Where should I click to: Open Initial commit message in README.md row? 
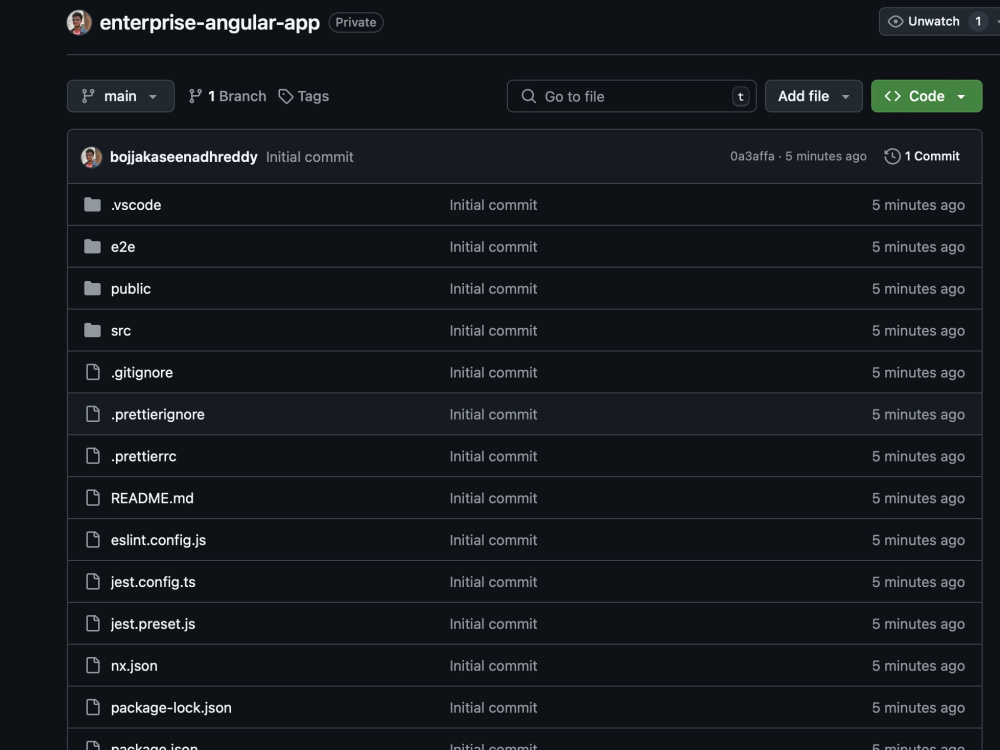pyautogui.click(x=493, y=498)
